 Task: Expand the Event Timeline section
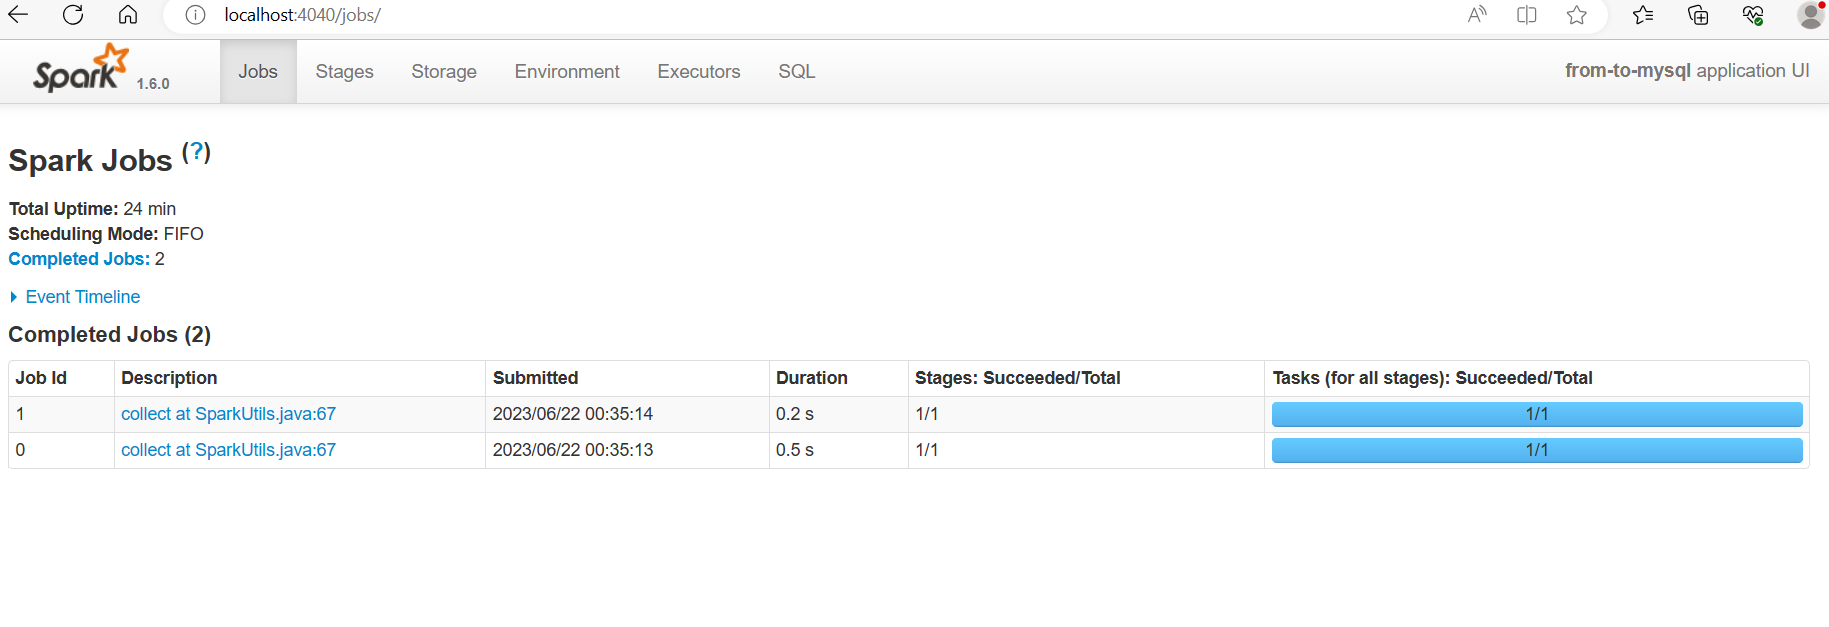pyautogui.click(x=75, y=297)
